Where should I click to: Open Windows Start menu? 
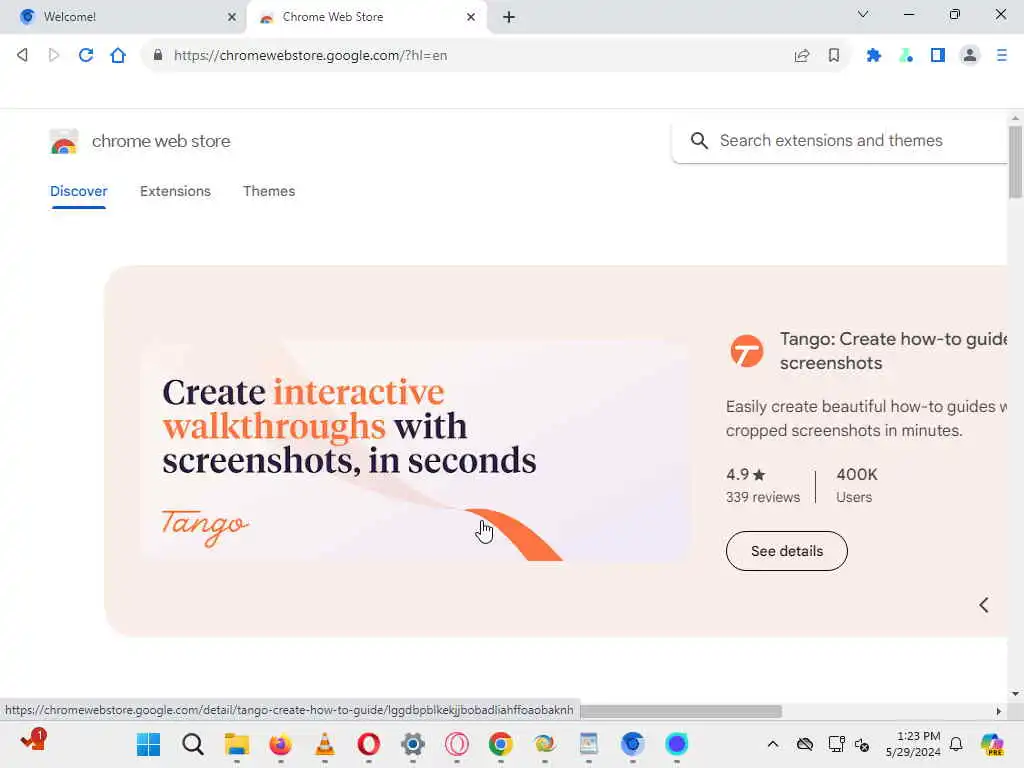point(148,744)
